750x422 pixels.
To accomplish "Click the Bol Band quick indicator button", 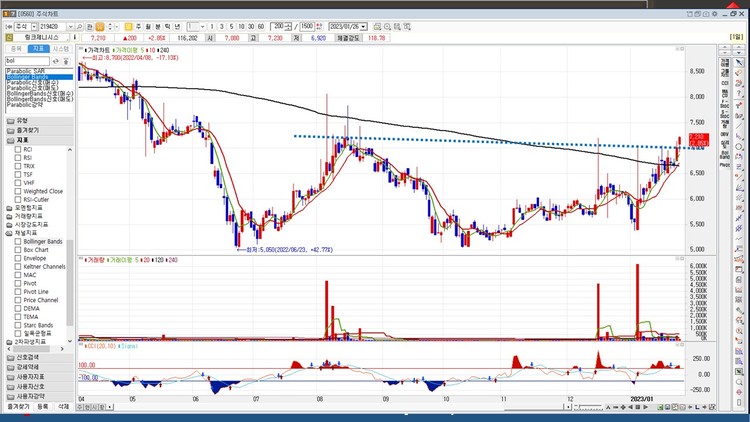I will point(725,155).
